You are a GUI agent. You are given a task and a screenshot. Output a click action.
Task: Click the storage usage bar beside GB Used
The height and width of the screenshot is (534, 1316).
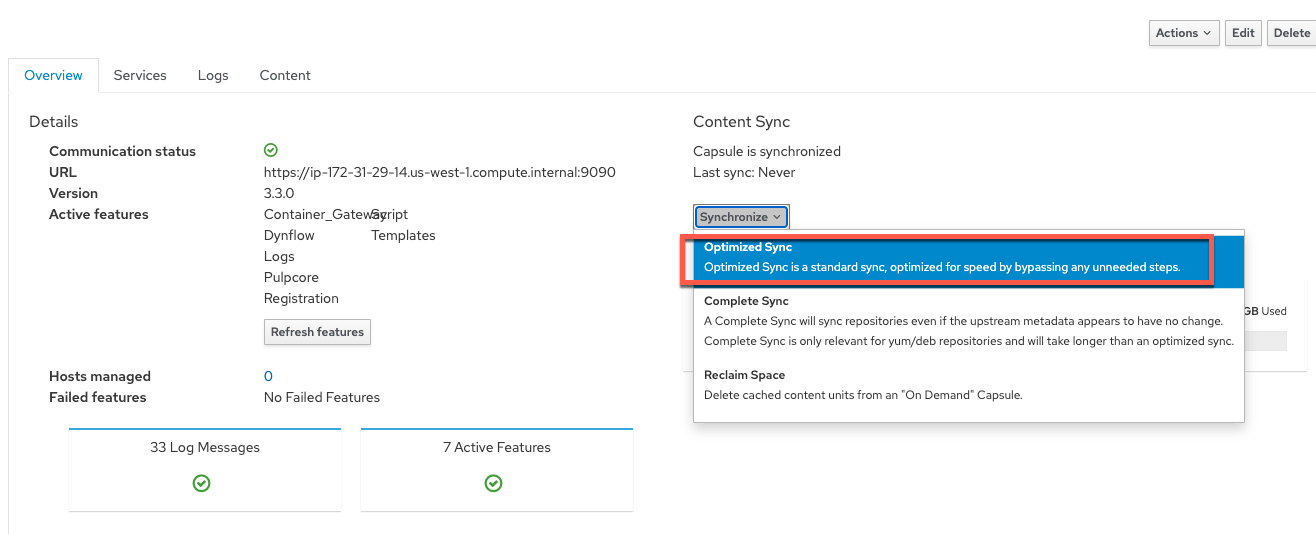(x=1265, y=341)
